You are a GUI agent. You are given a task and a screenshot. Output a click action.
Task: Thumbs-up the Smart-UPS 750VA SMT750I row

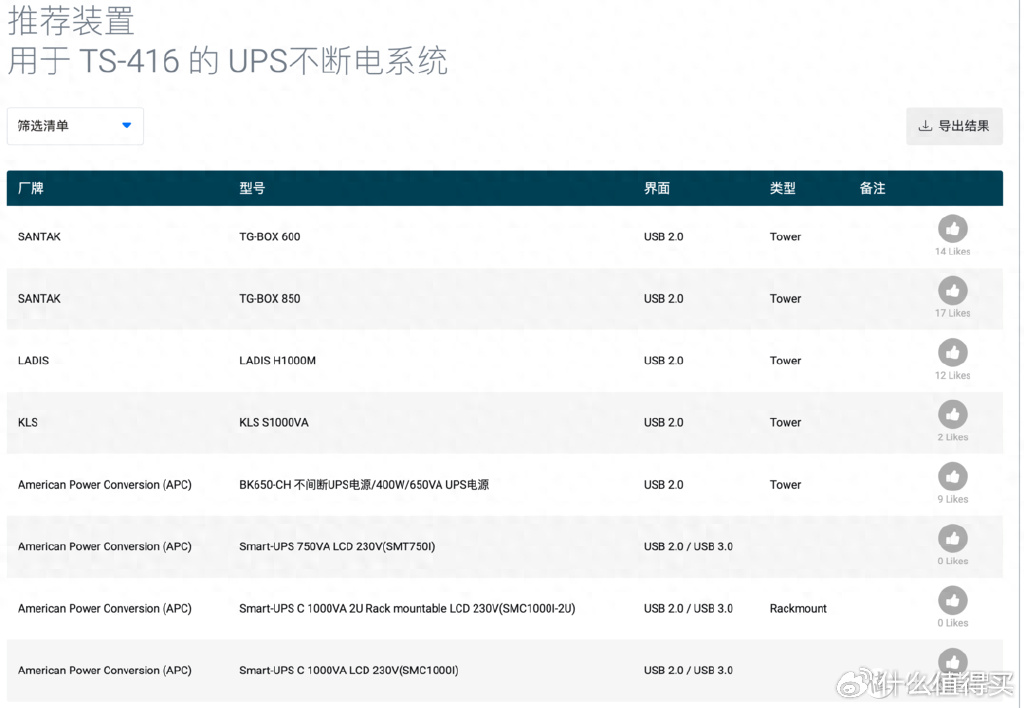click(x=952, y=538)
